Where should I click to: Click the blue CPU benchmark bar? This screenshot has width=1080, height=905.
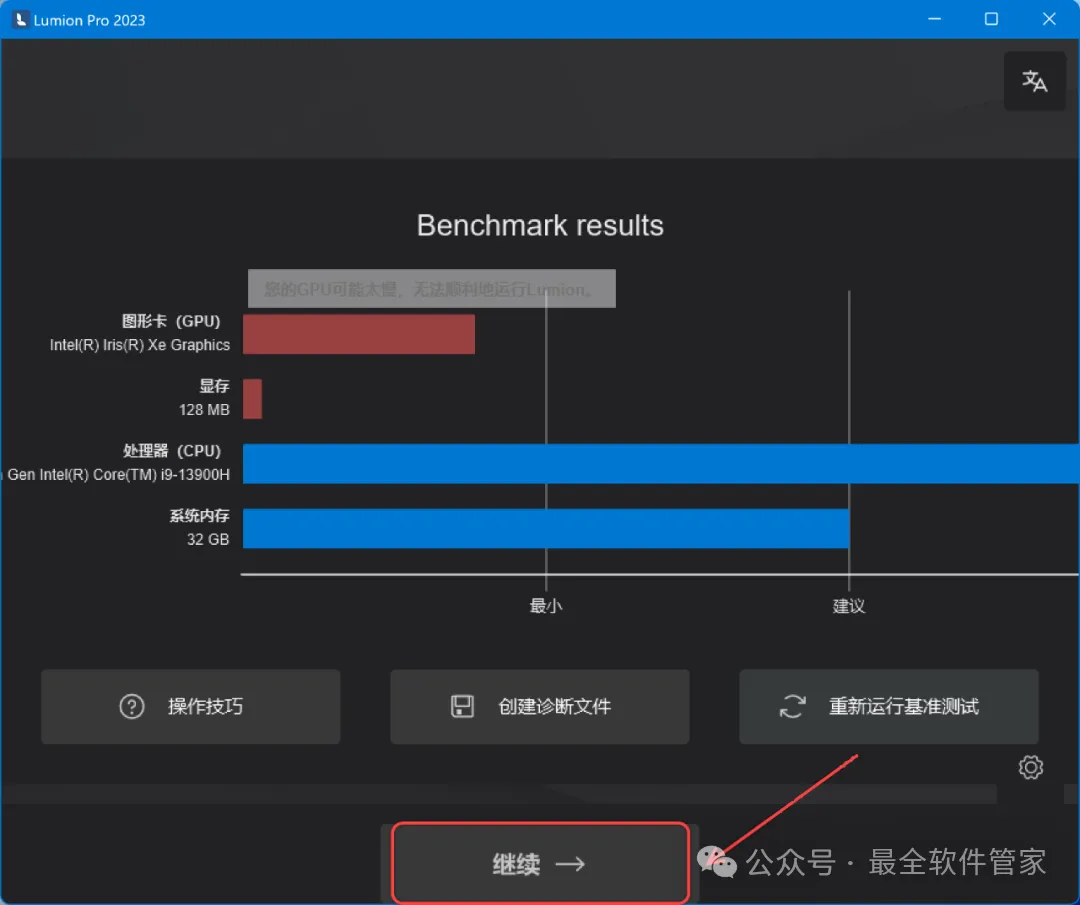tap(661, 464)
